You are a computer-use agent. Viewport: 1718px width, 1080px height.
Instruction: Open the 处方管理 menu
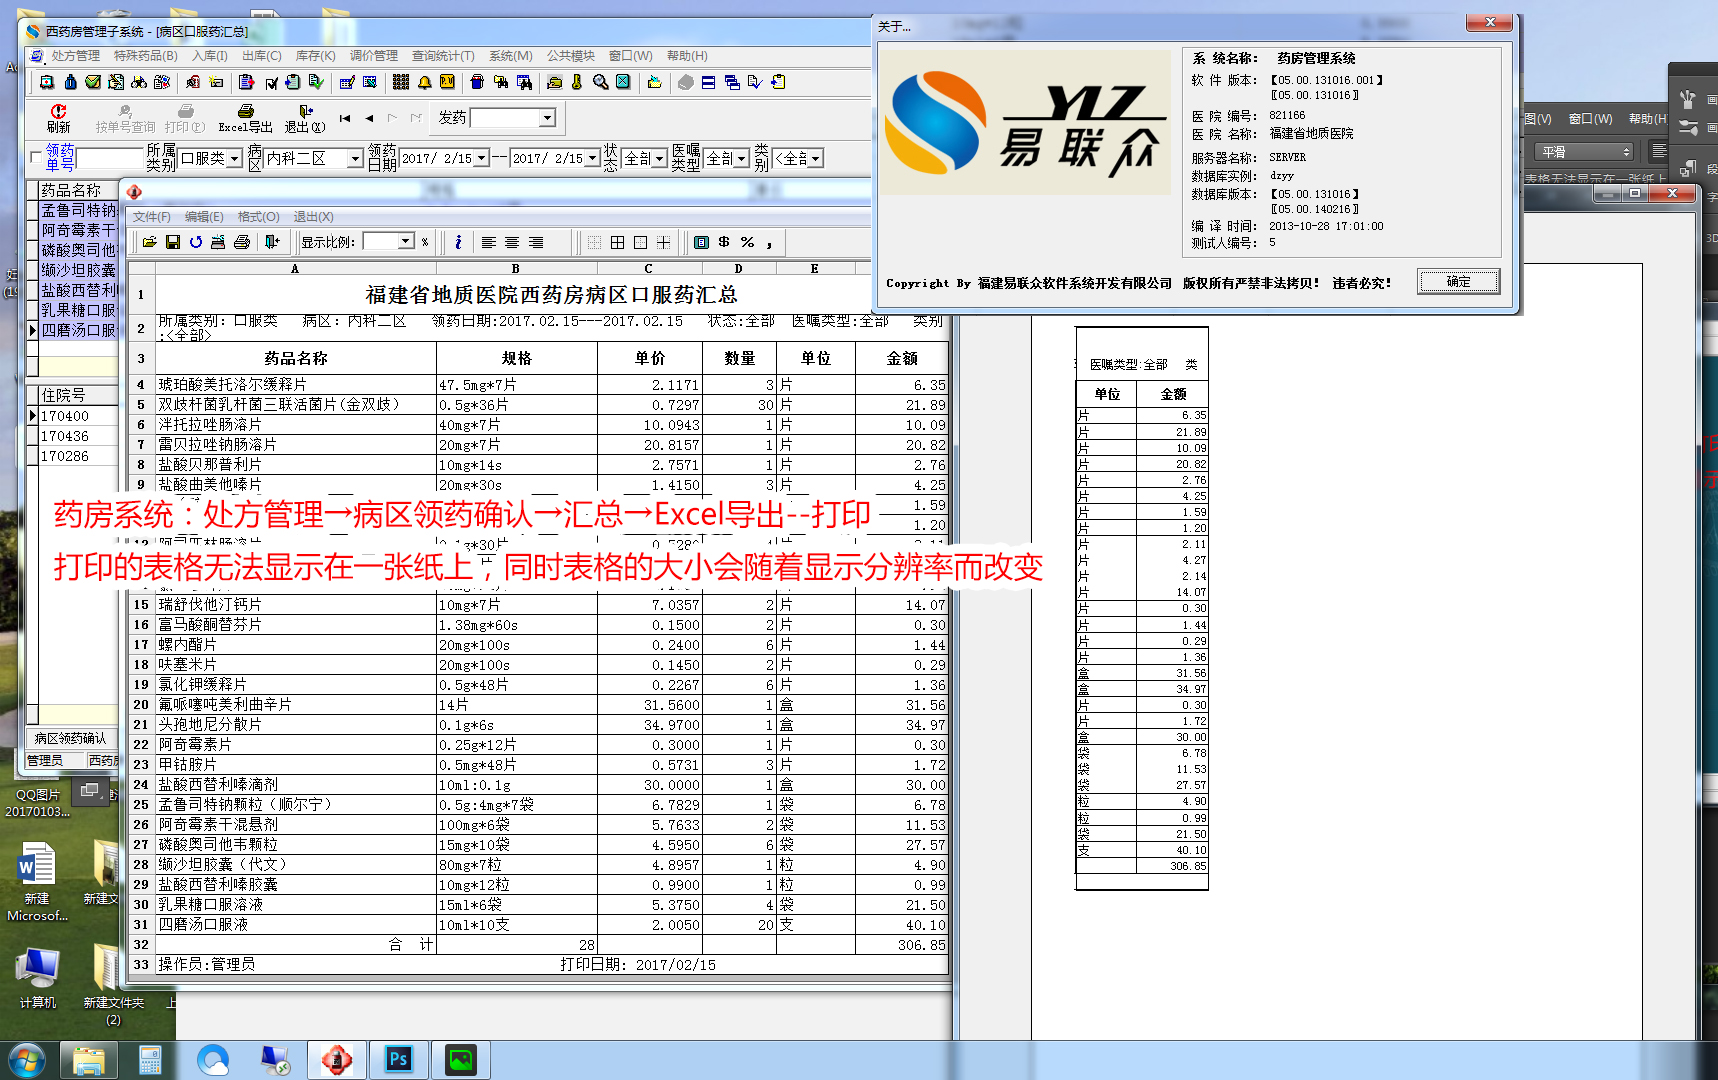75,56
